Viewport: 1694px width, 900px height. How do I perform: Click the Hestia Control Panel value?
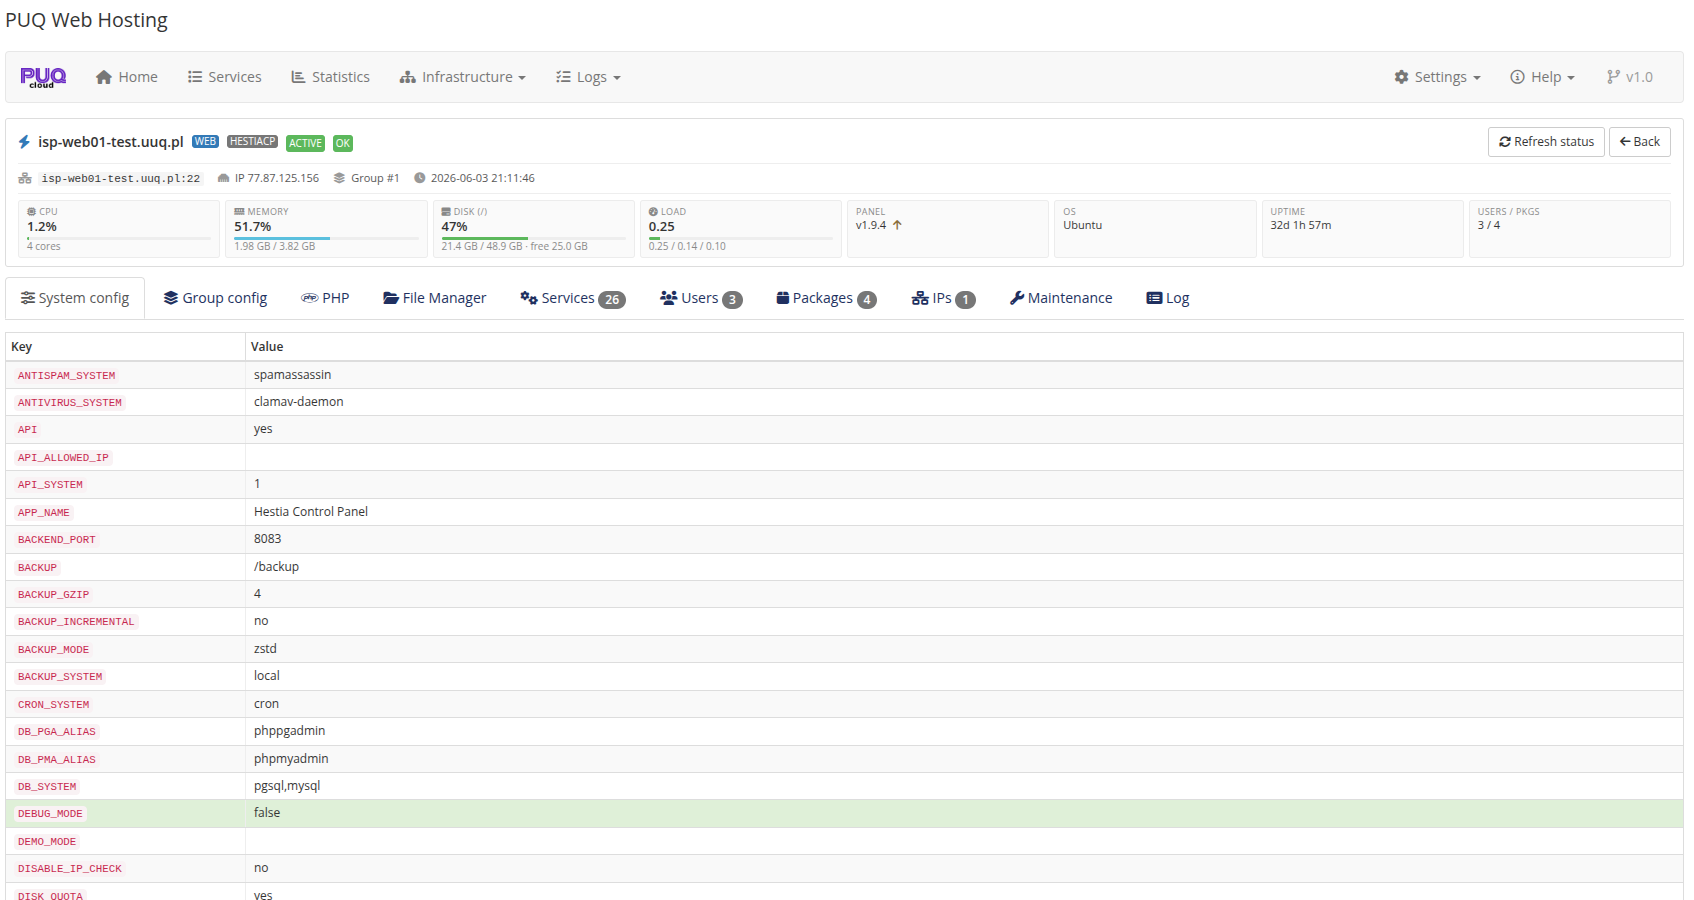pos(311,512)
